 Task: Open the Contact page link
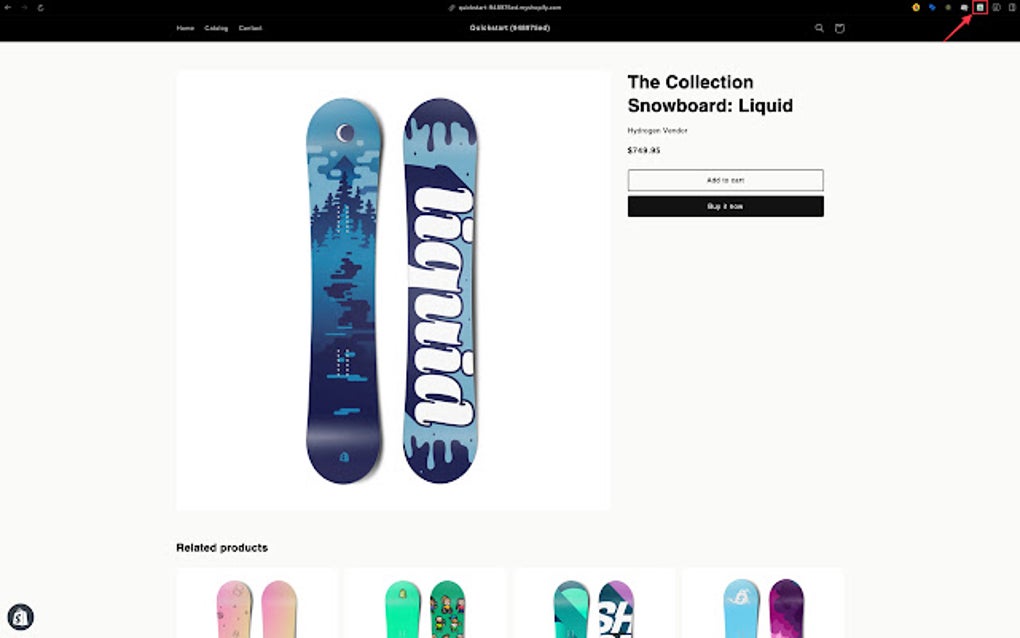(250, 28)
